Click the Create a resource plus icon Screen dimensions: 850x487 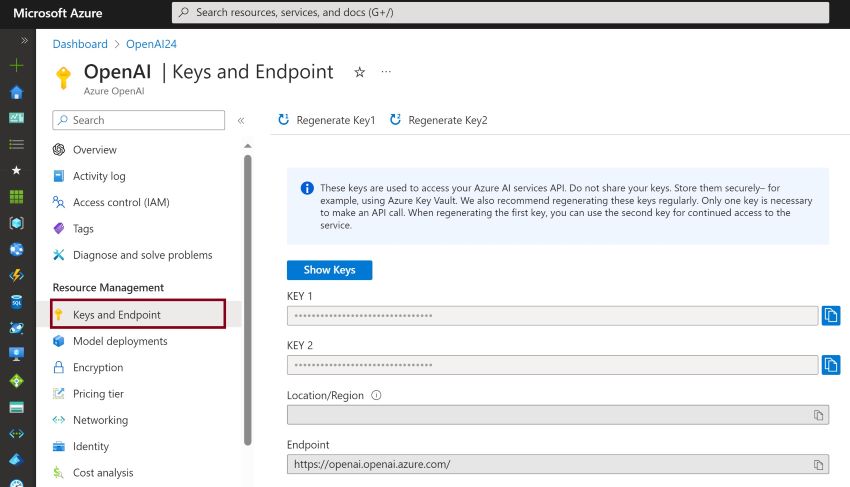(x=16, y=65)
